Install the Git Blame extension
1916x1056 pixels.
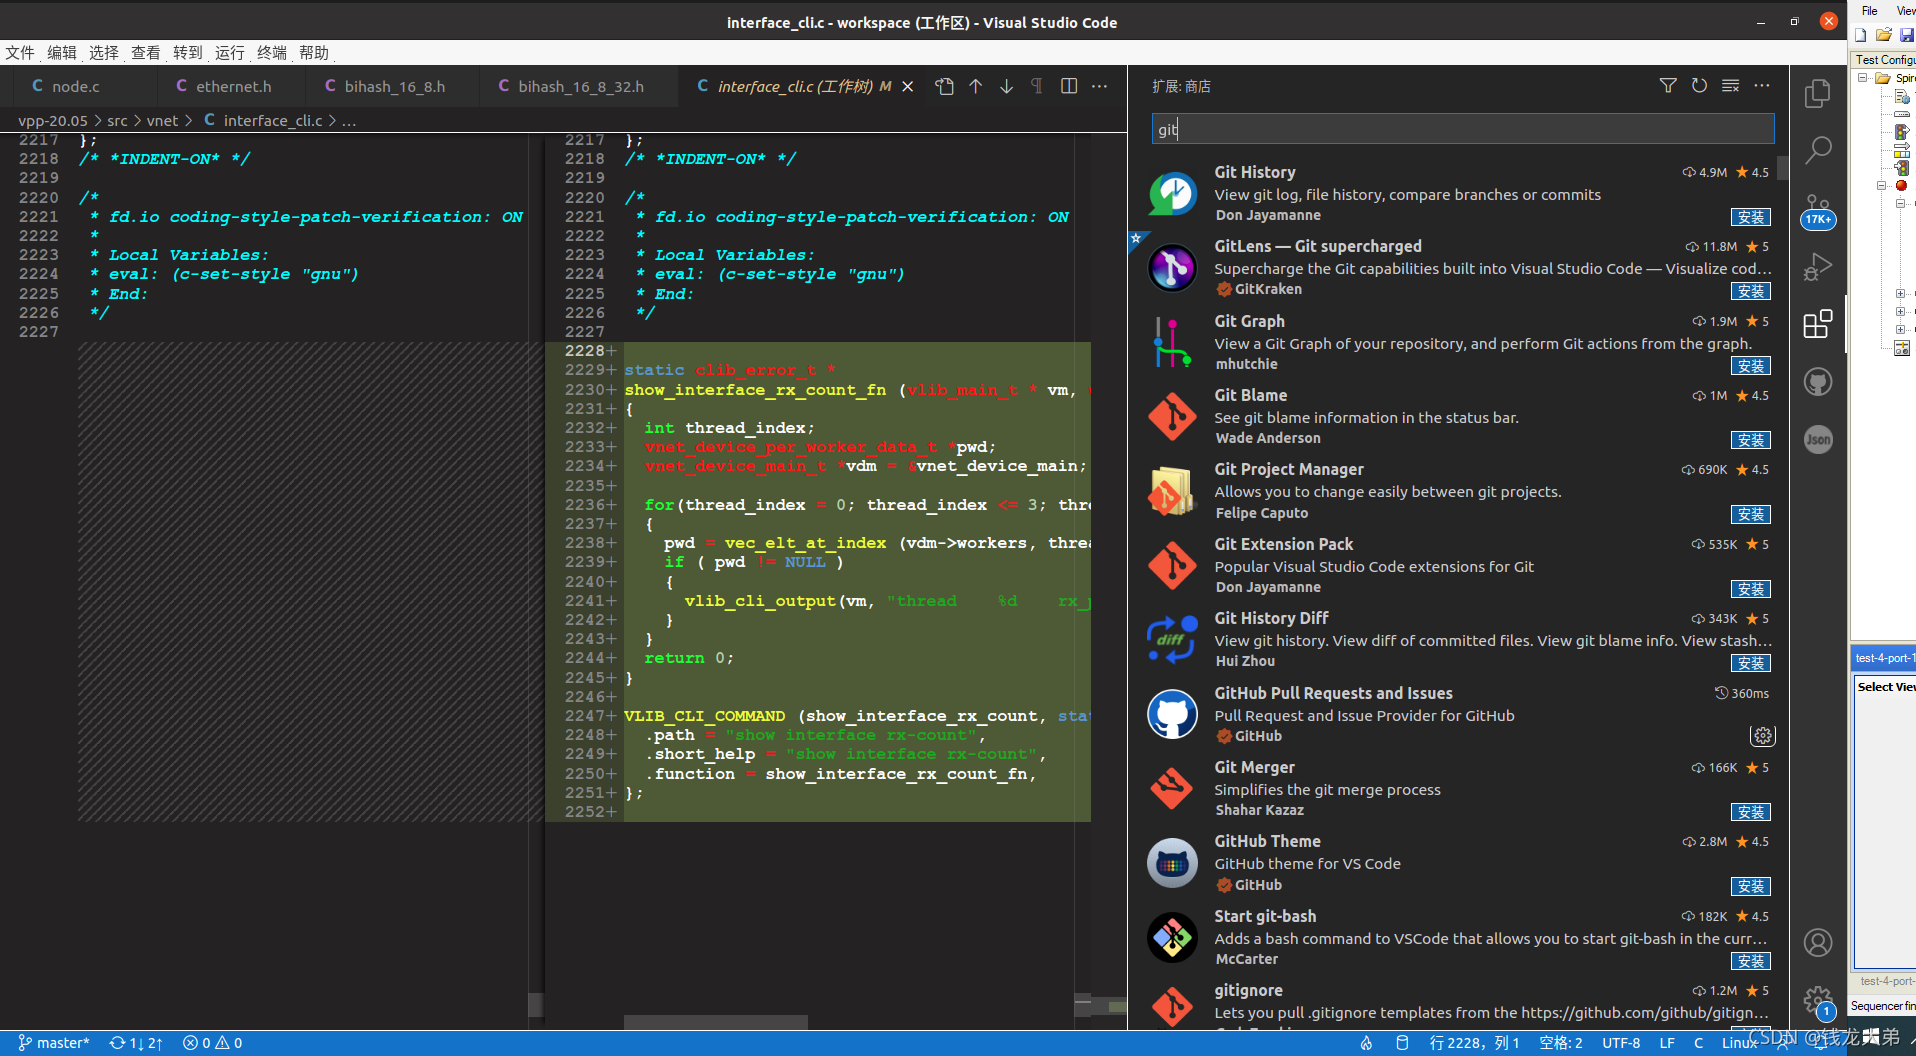point(1750,440)
